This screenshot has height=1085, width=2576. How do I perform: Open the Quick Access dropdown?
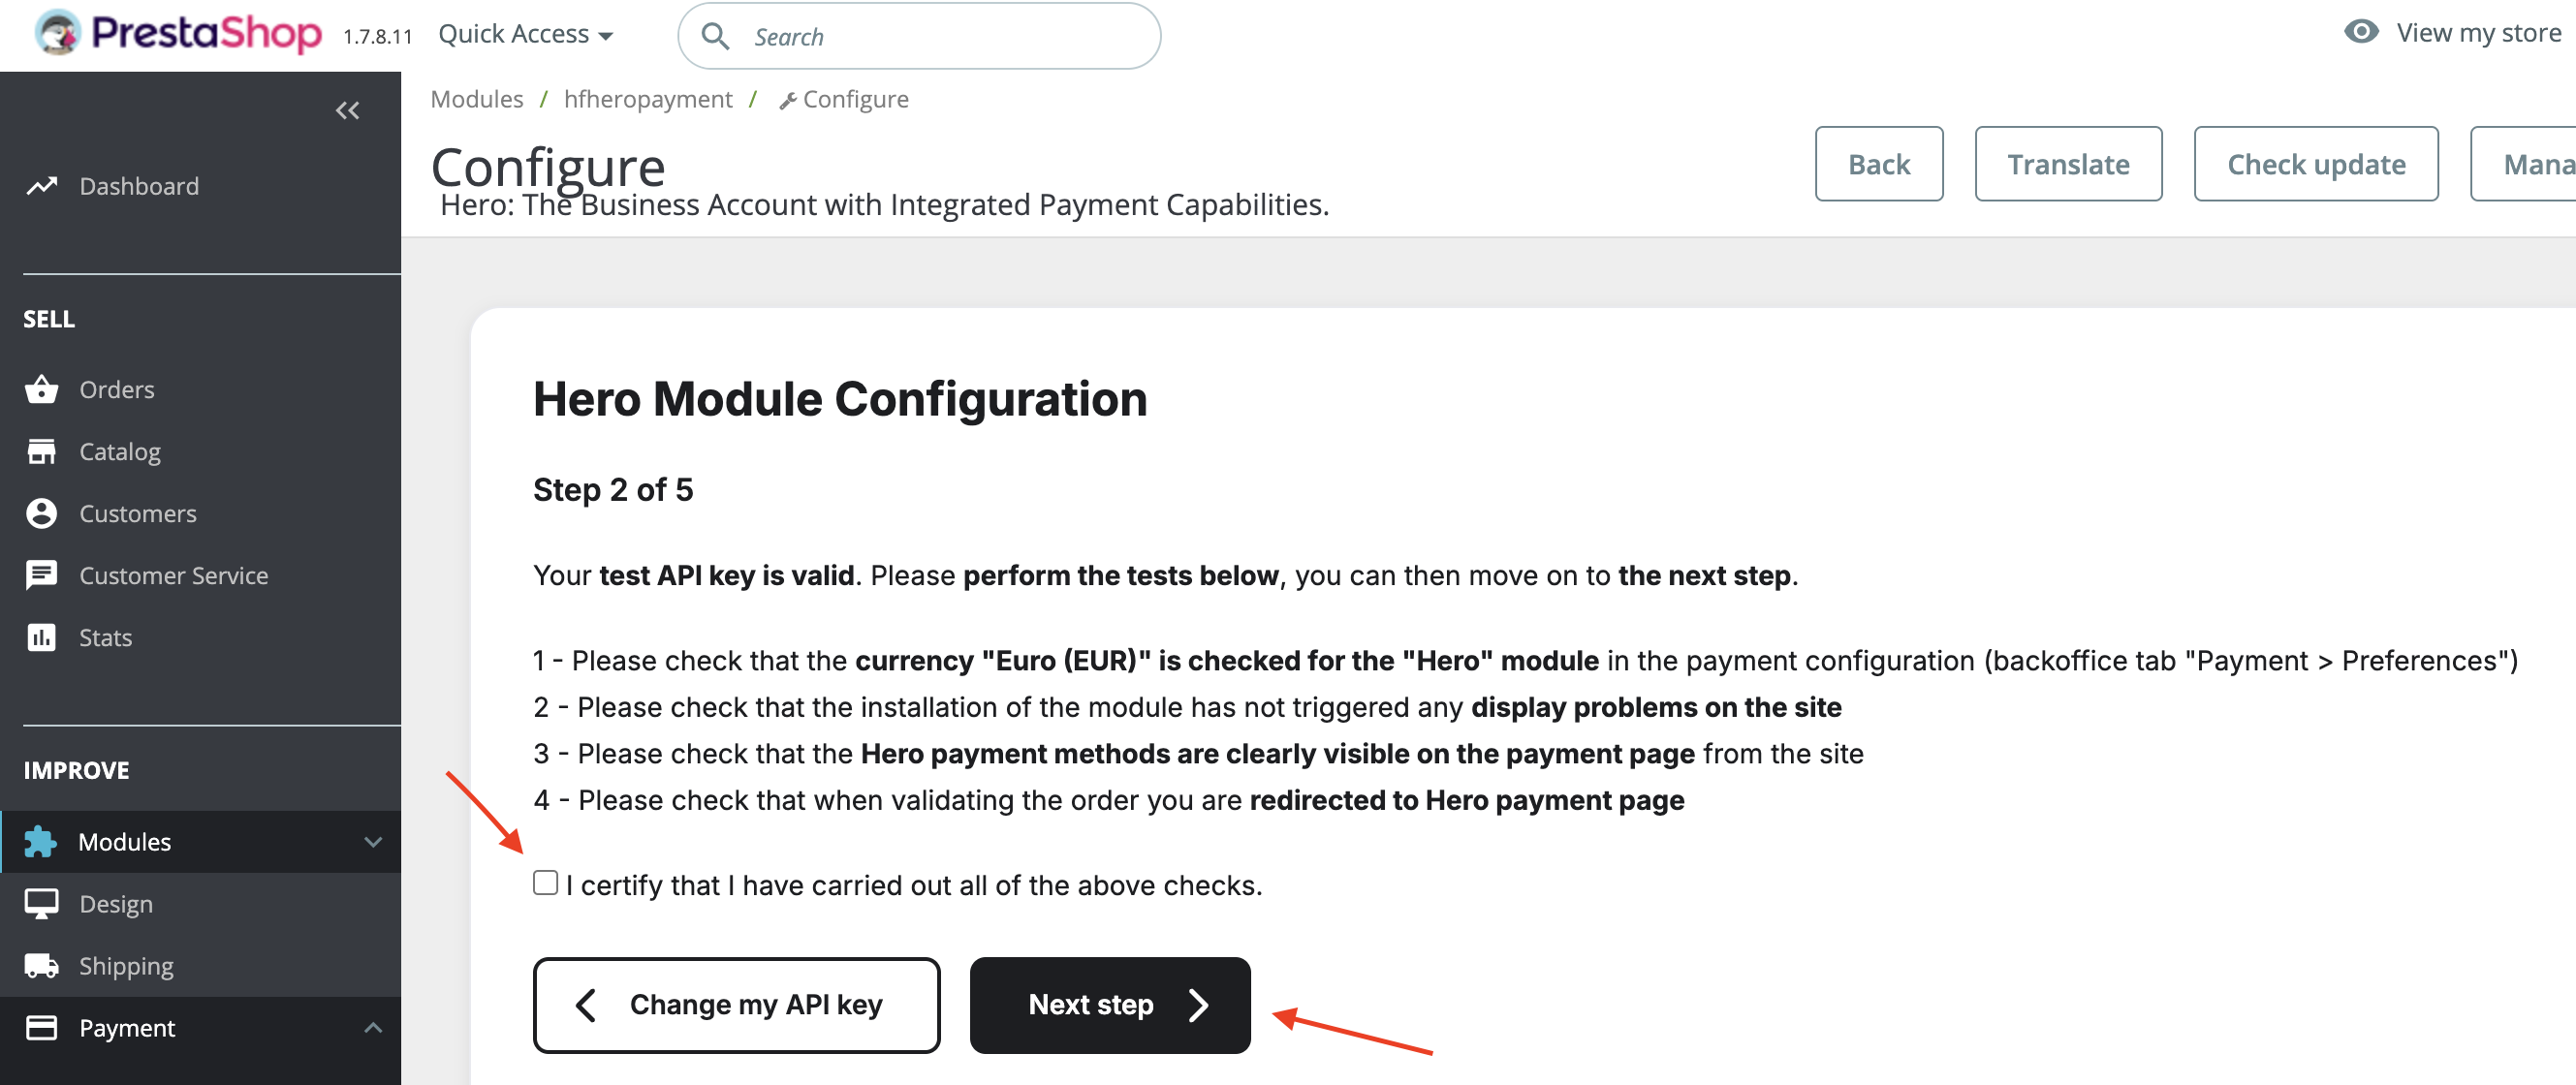[525, 34]
